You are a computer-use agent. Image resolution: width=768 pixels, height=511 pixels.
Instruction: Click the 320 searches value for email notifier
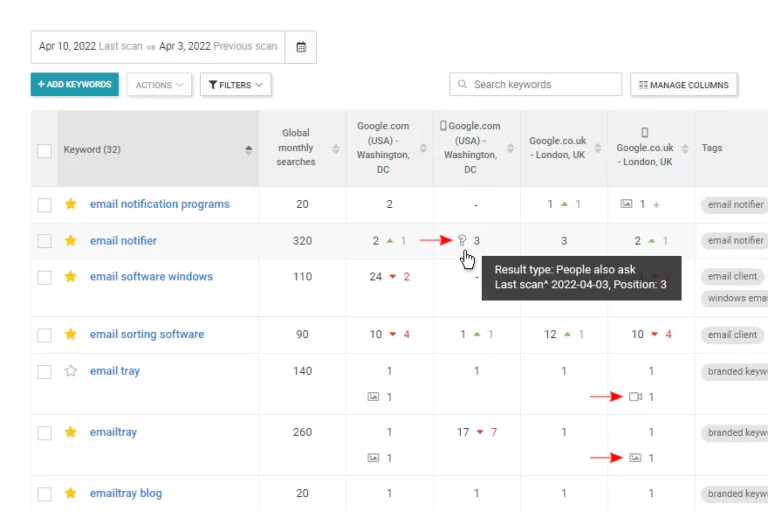tap(302, 241)
